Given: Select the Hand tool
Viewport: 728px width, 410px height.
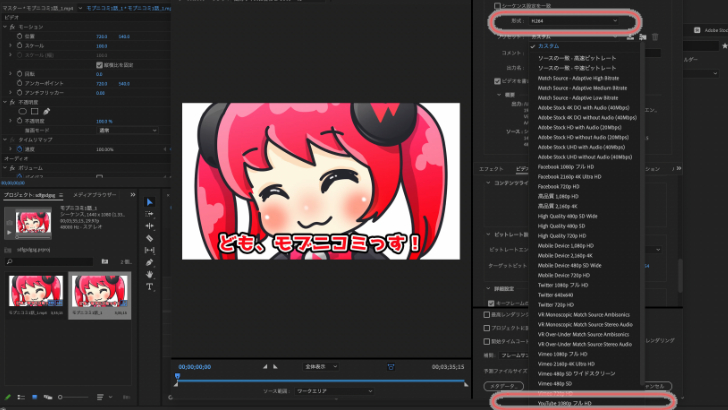Looking at the screenshot, I should pos(150,274).
